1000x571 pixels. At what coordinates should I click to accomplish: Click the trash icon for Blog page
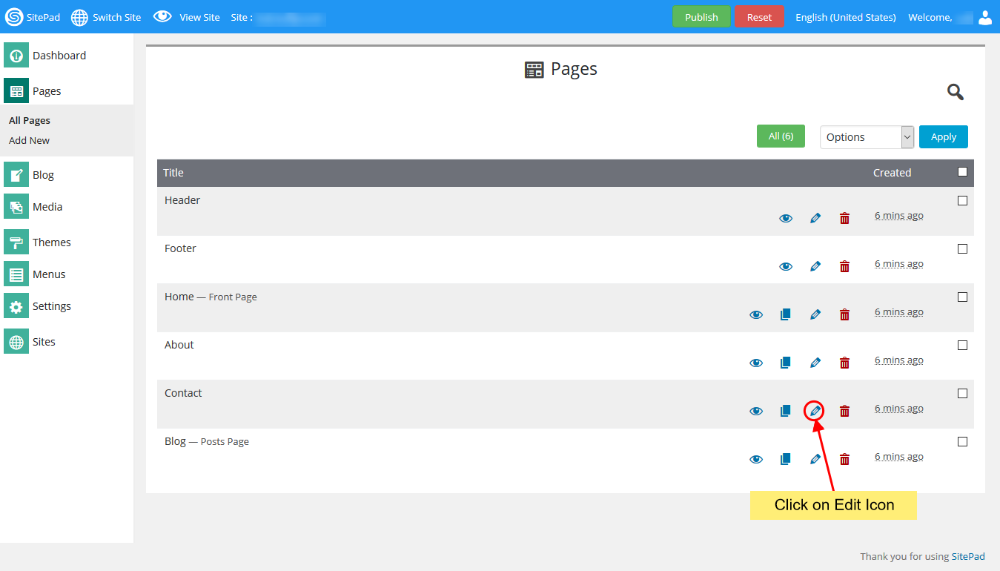[x=844, y=459]
